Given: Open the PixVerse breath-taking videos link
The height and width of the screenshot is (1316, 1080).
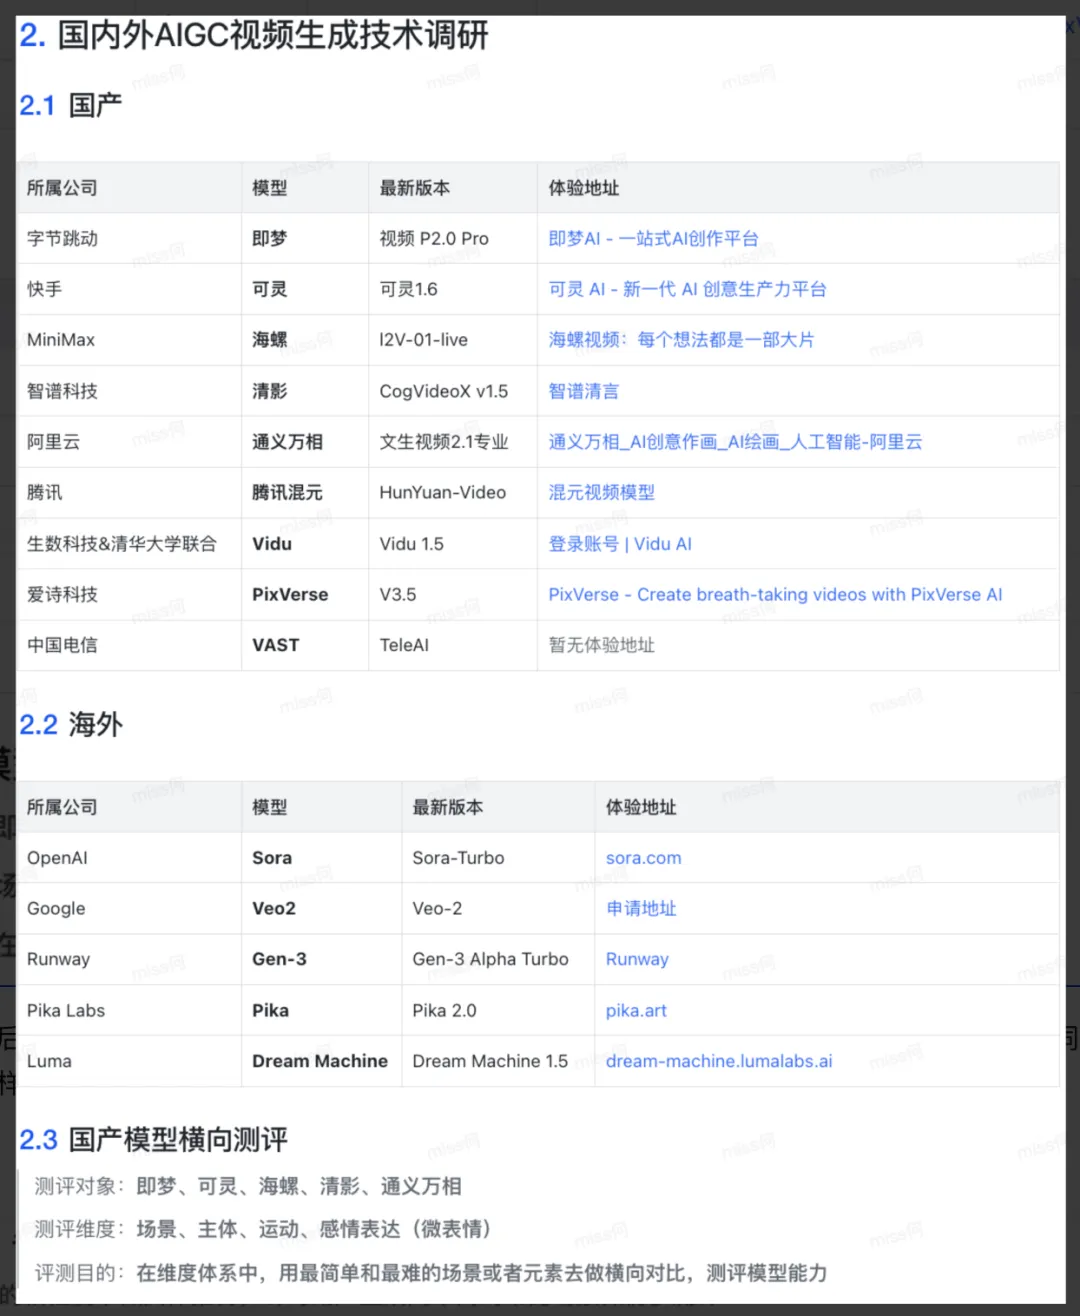Looking at the screenshot, I should (775, 594).
